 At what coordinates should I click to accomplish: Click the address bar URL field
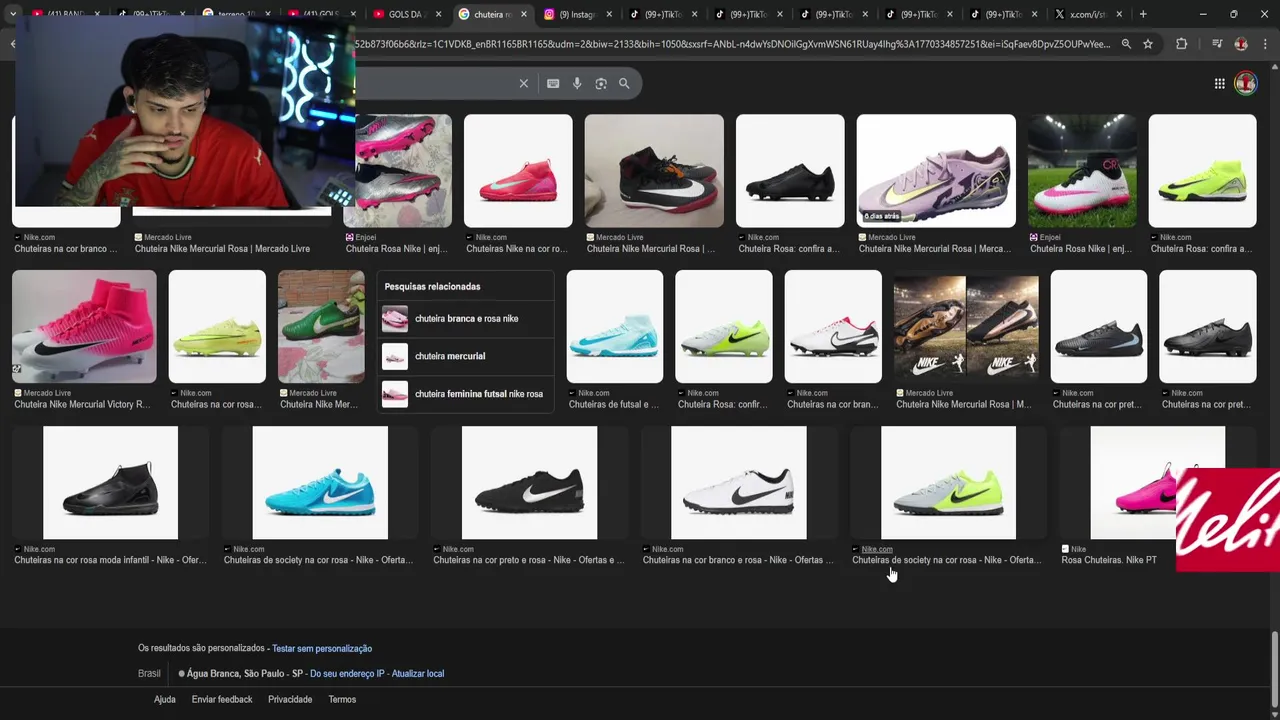tap(733, 44)
